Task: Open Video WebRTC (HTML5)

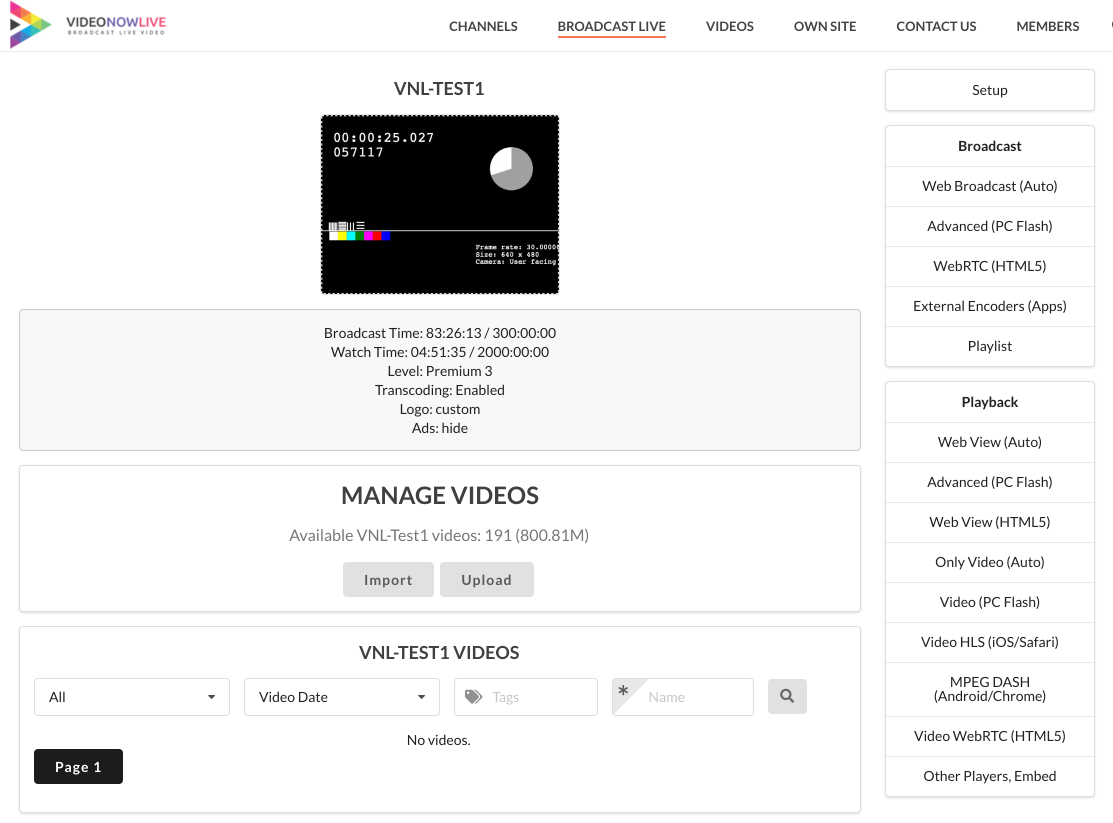Action: (989, 736)
